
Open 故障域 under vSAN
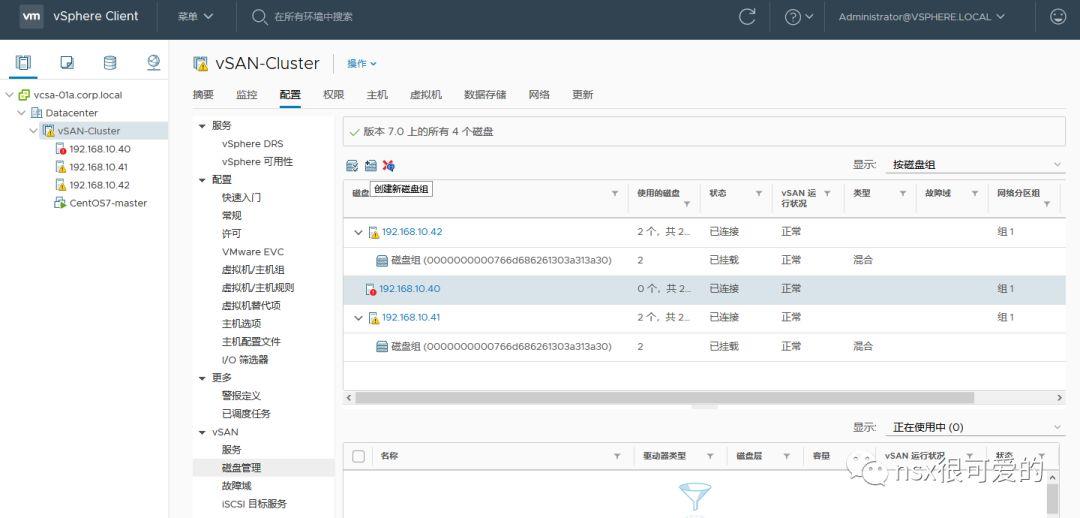coord(236,486)
